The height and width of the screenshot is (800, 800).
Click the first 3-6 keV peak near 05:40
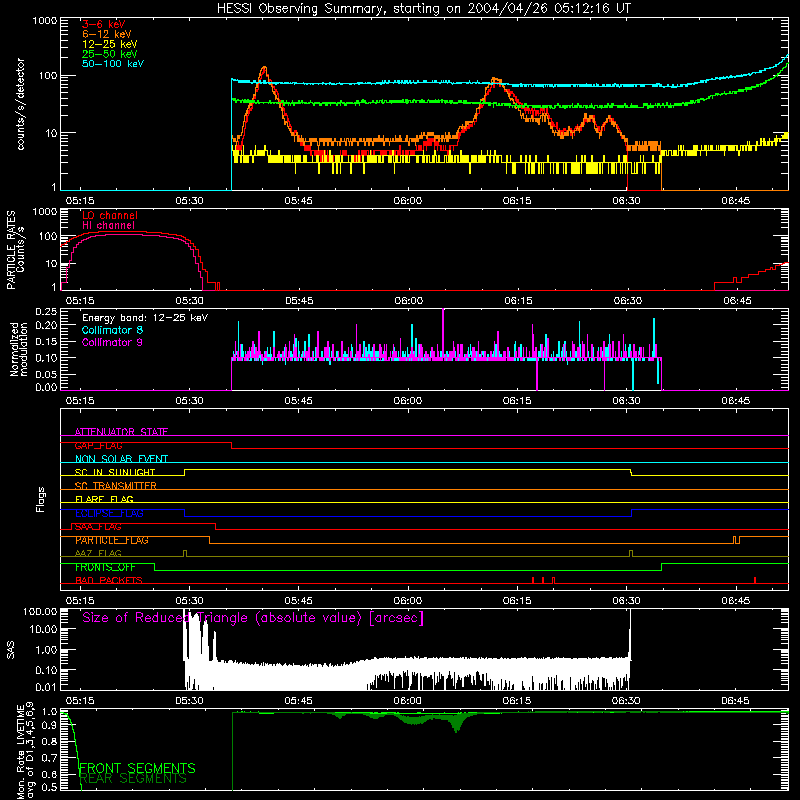[264, 68]
